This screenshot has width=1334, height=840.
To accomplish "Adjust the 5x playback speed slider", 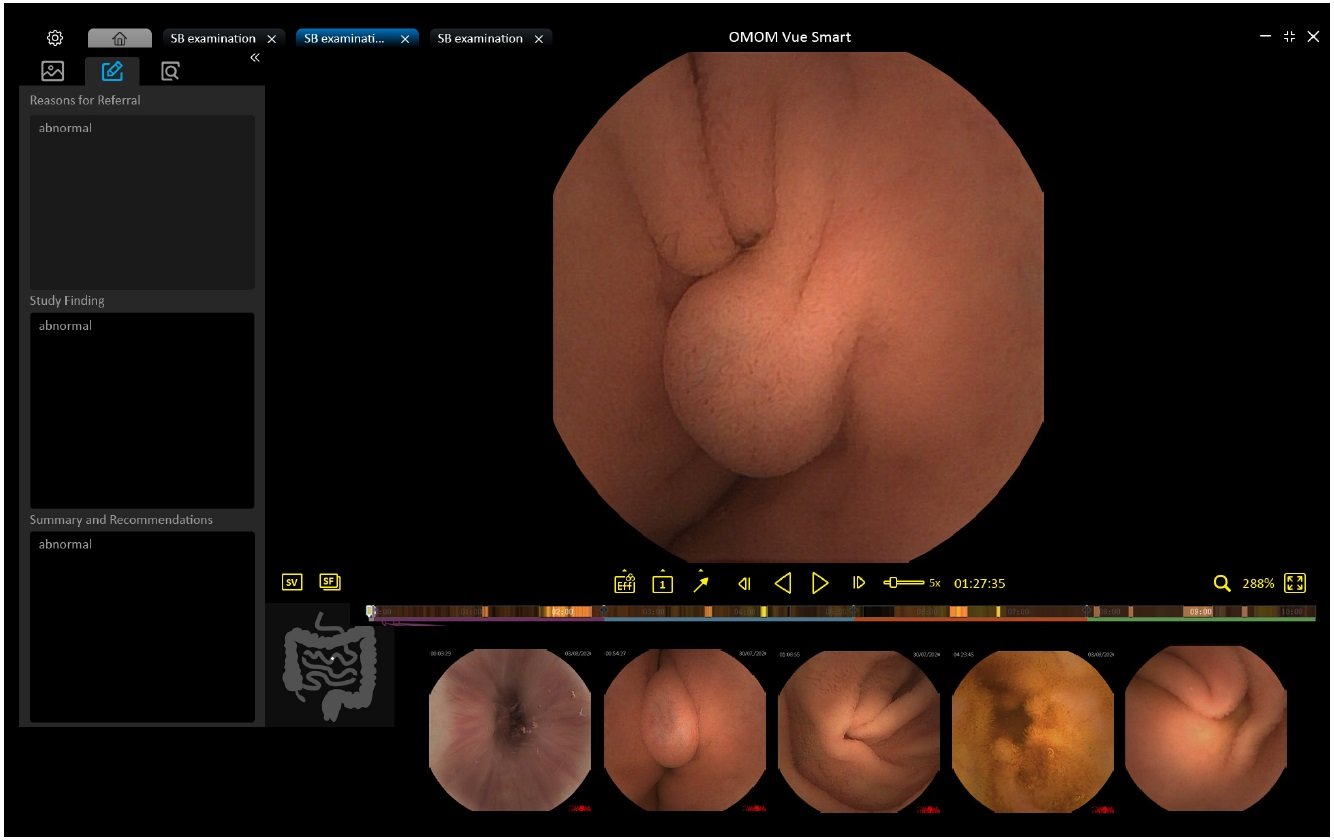I will (x=894, y=582).
